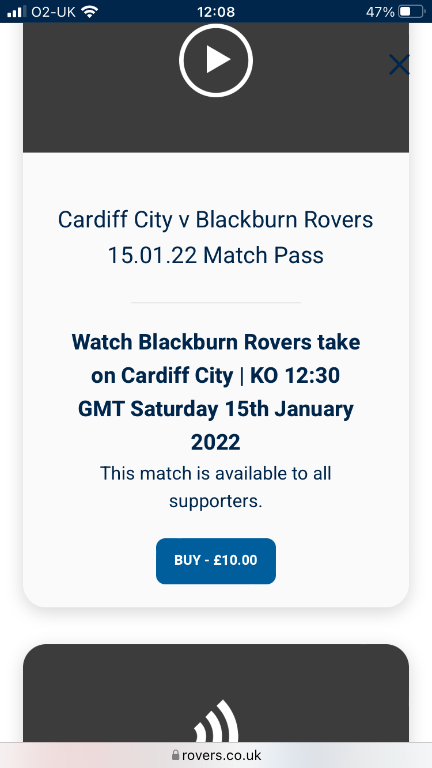Open the dark video thumbnail of first card

coord(216,87)
